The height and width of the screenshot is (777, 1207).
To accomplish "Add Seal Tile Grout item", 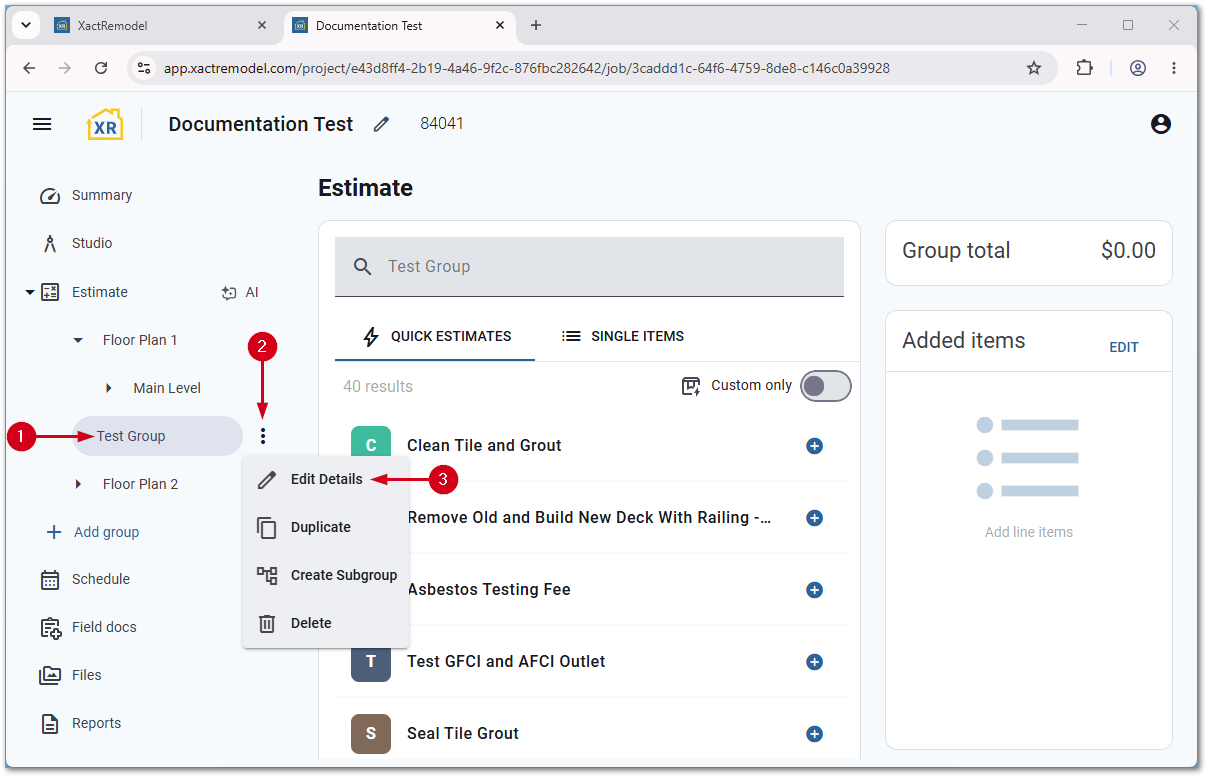I will 814,734.
